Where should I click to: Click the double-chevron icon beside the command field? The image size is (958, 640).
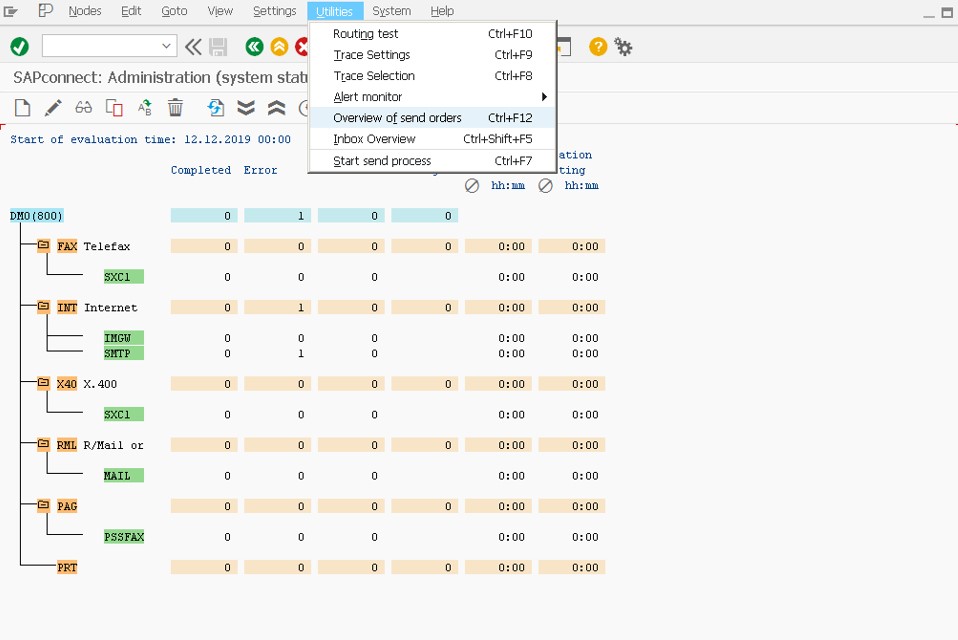pos(193,46)
